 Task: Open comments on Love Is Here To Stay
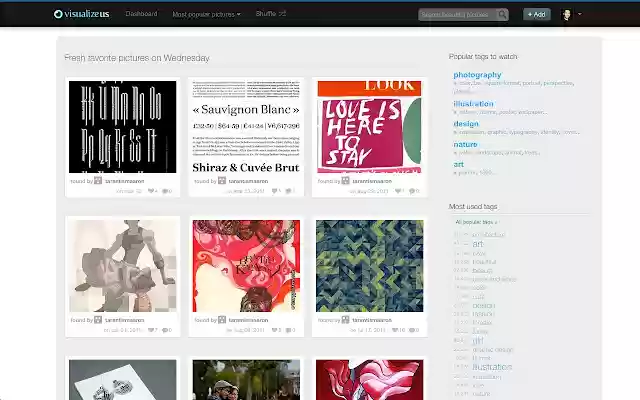[x=414, y=191]
